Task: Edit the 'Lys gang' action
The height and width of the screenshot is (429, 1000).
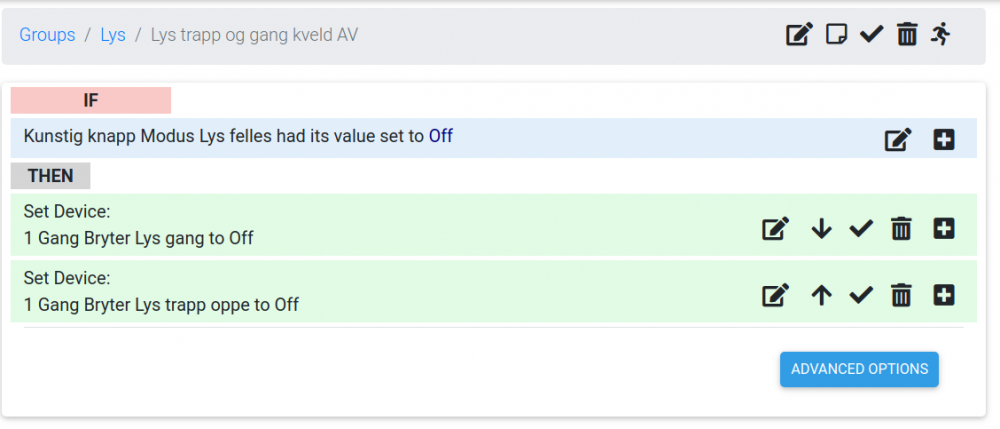Action: 774,229
